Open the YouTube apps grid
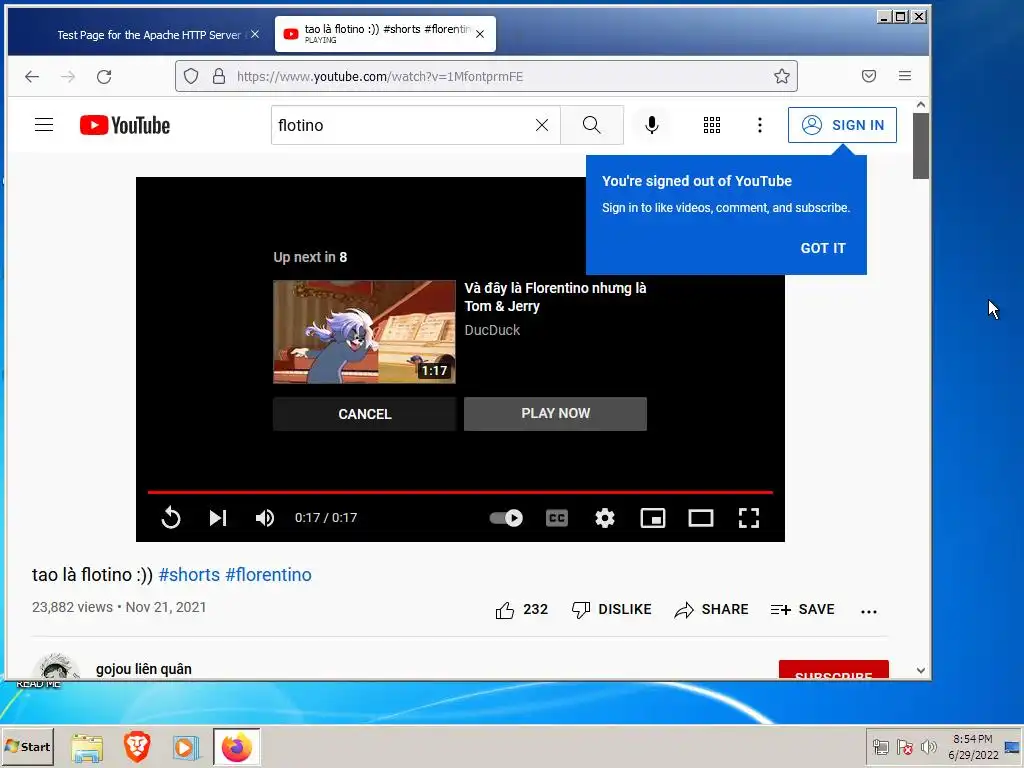Image resolution: width=1024 pixels, height=768 pixels. (x=712, y=125)
